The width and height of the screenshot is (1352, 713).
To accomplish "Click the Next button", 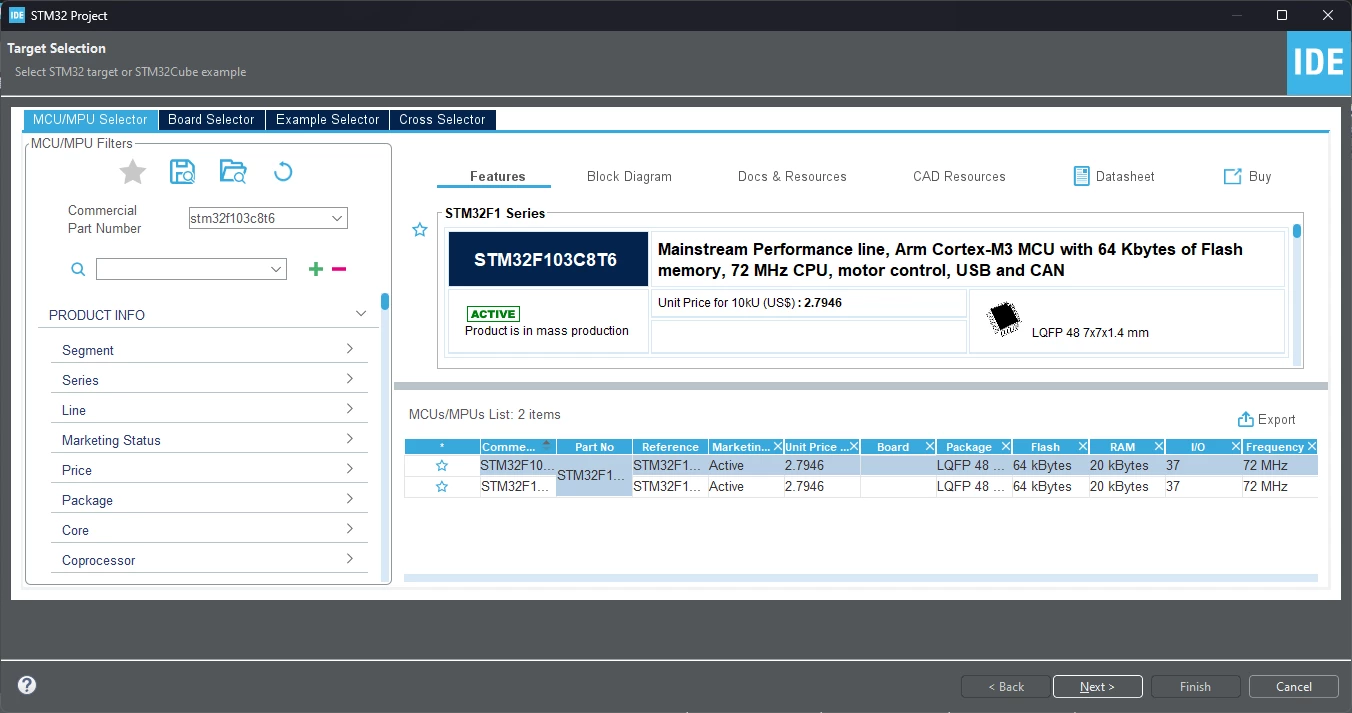I will point(1096,687).
